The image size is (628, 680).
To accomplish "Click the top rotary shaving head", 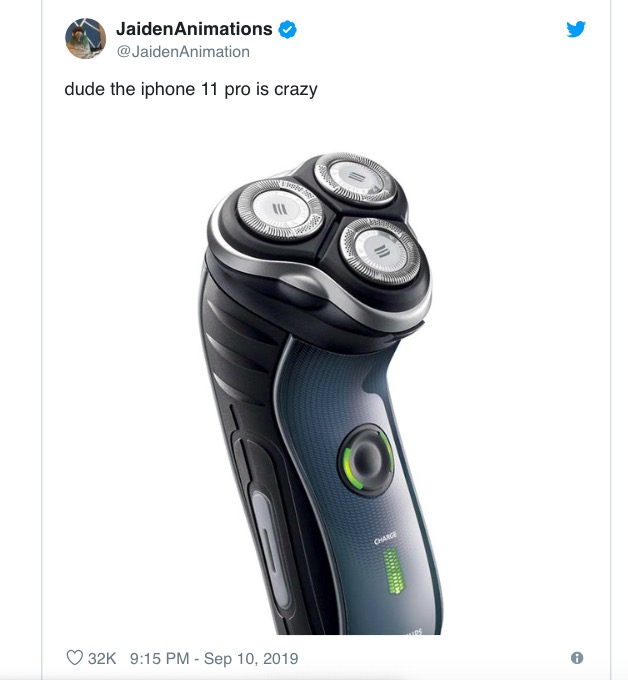I will [x=356, y=178].
